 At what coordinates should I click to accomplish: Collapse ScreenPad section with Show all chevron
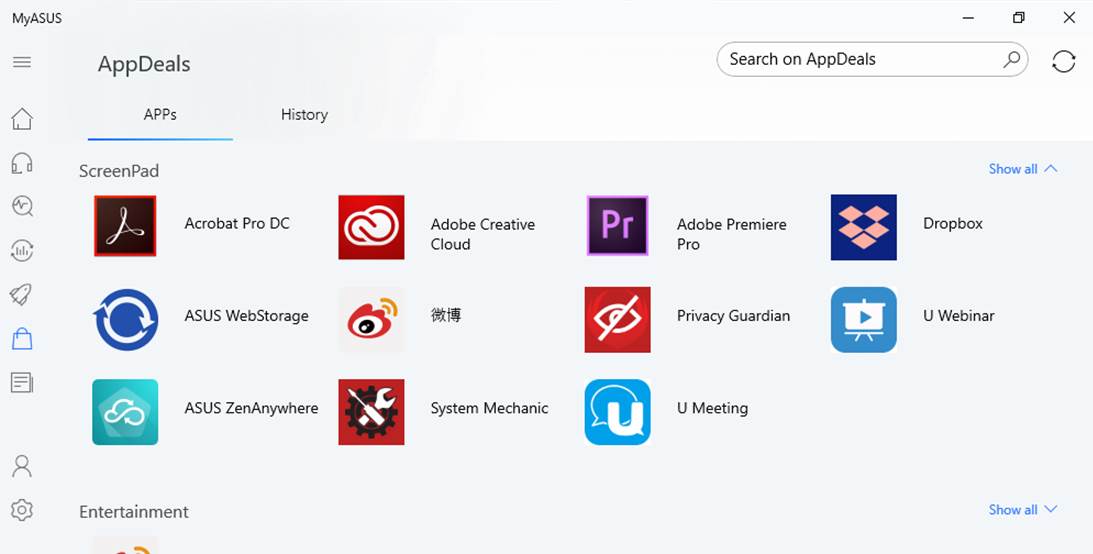[1023, 169]
